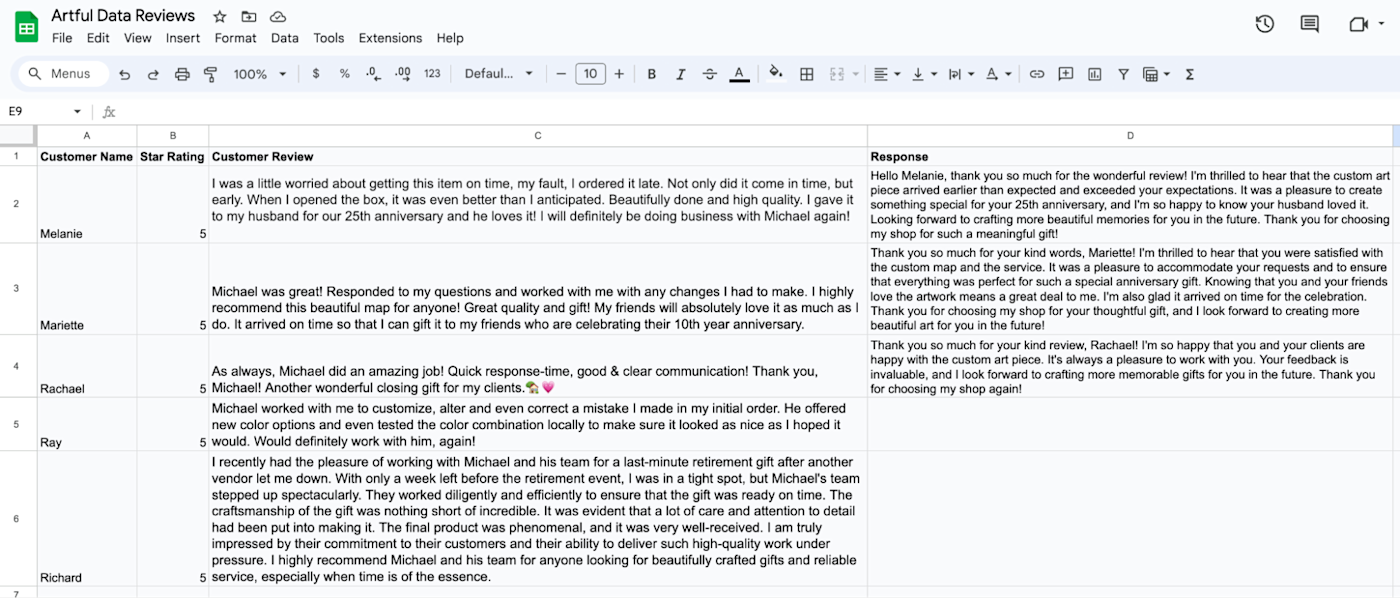
Task: Open the Extensions menu
Action: pos(390,38)
